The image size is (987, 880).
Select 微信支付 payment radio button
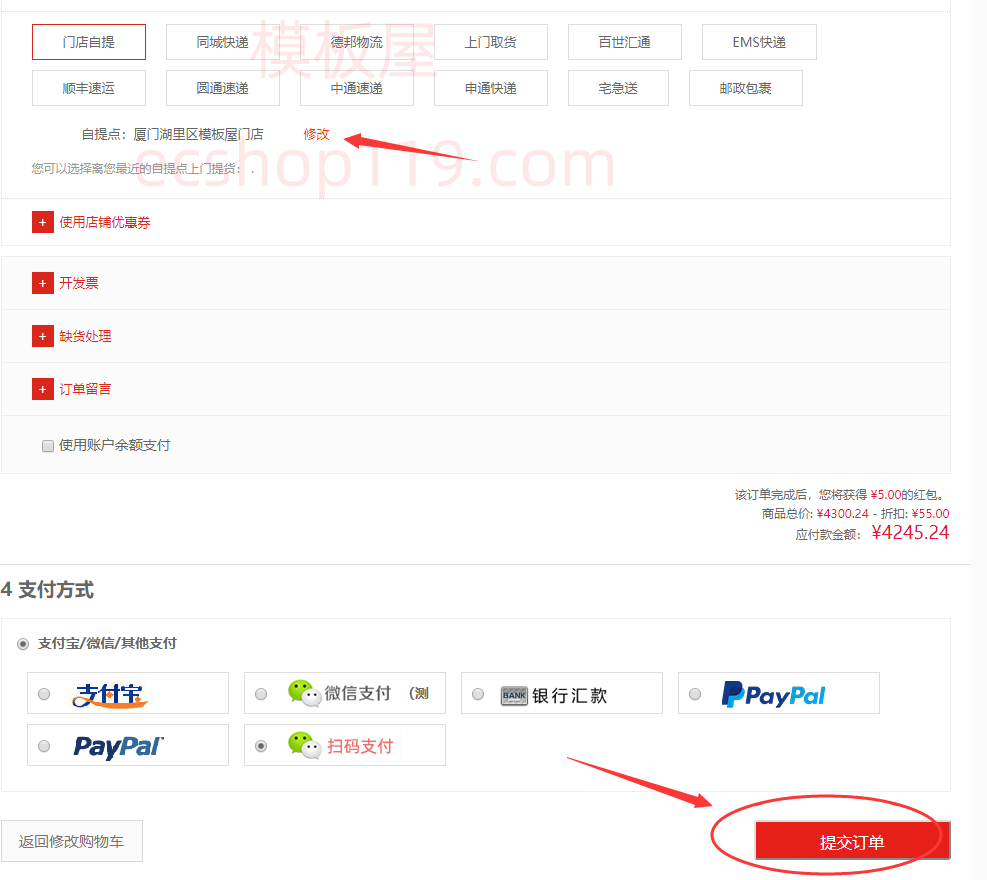click(x=261, y=694)
